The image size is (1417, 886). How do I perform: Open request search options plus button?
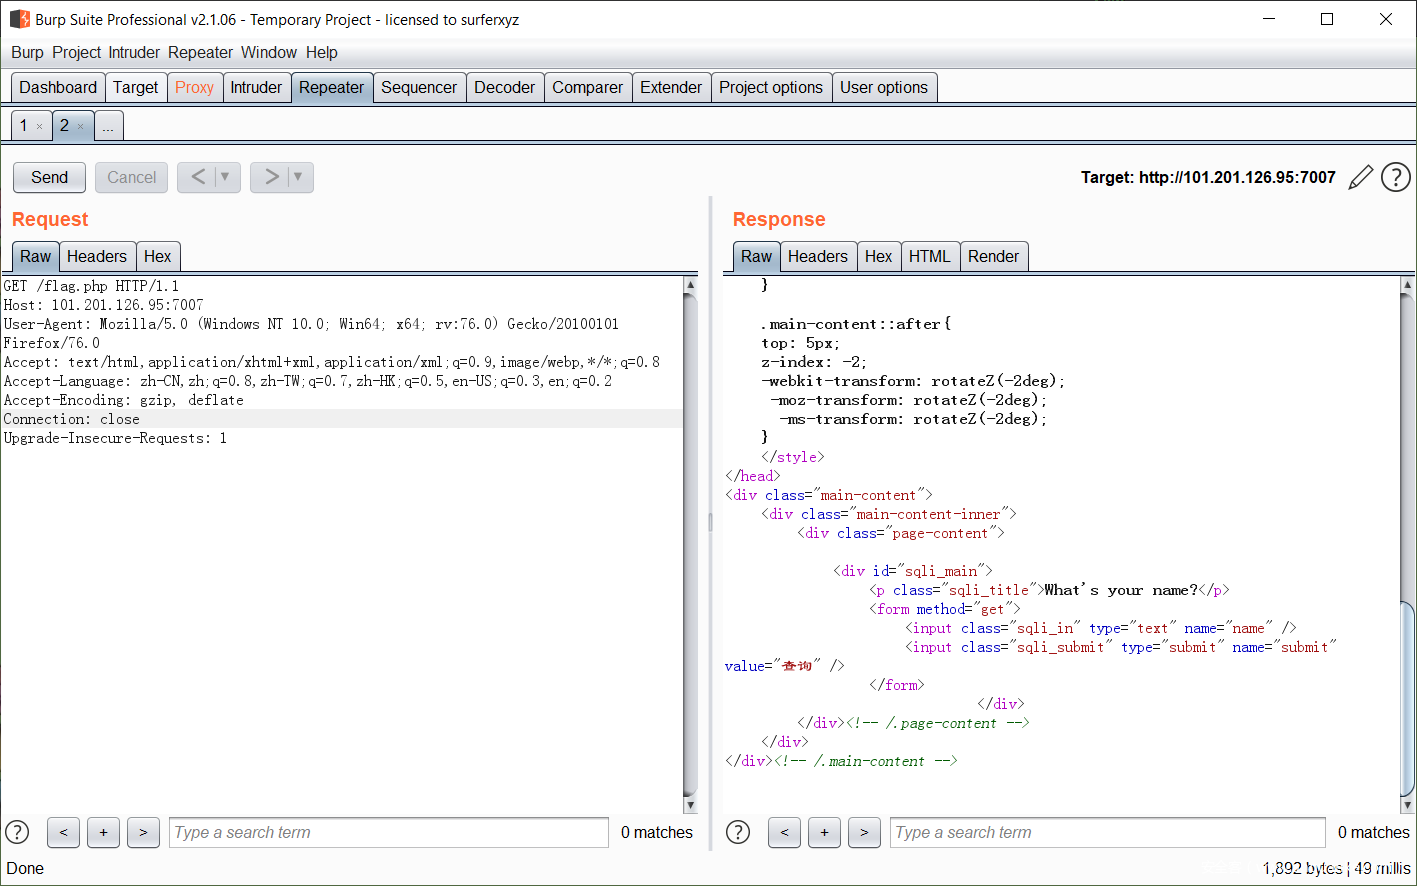(103, 832)
